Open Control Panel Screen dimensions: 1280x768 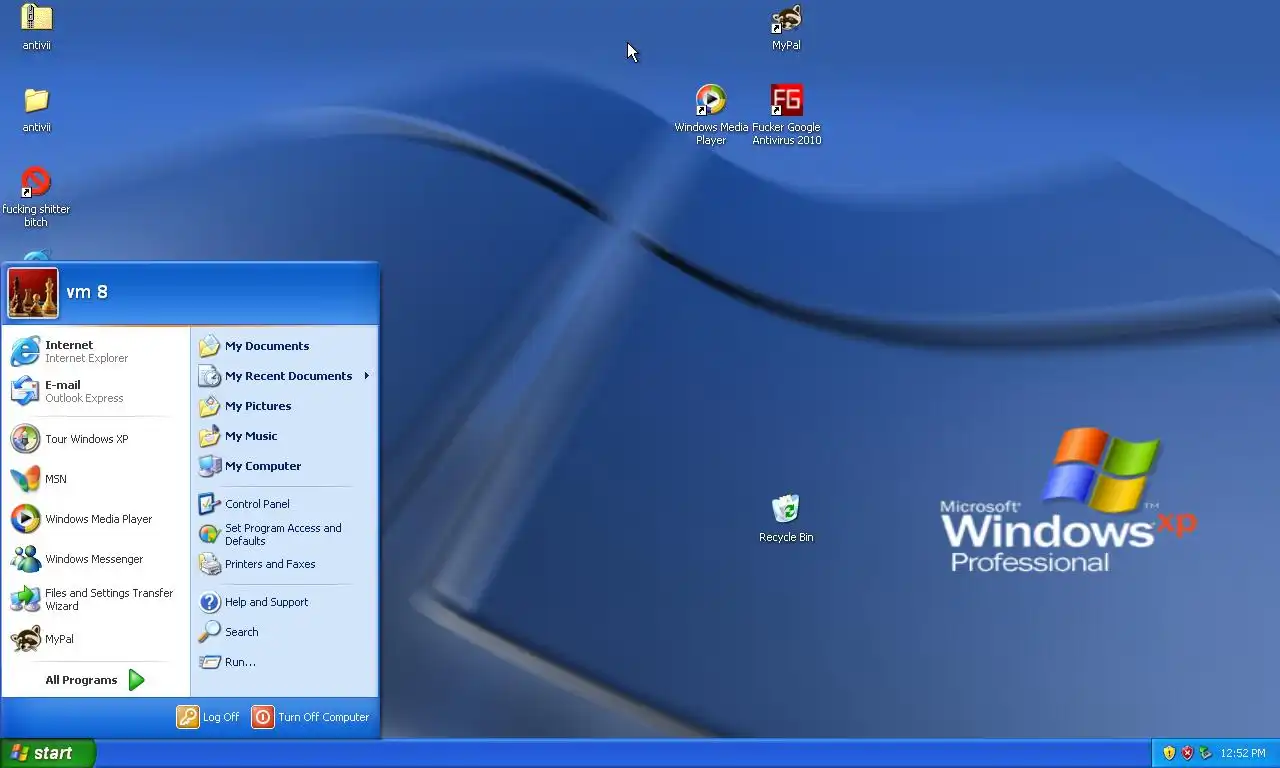(x=284, y=504)
